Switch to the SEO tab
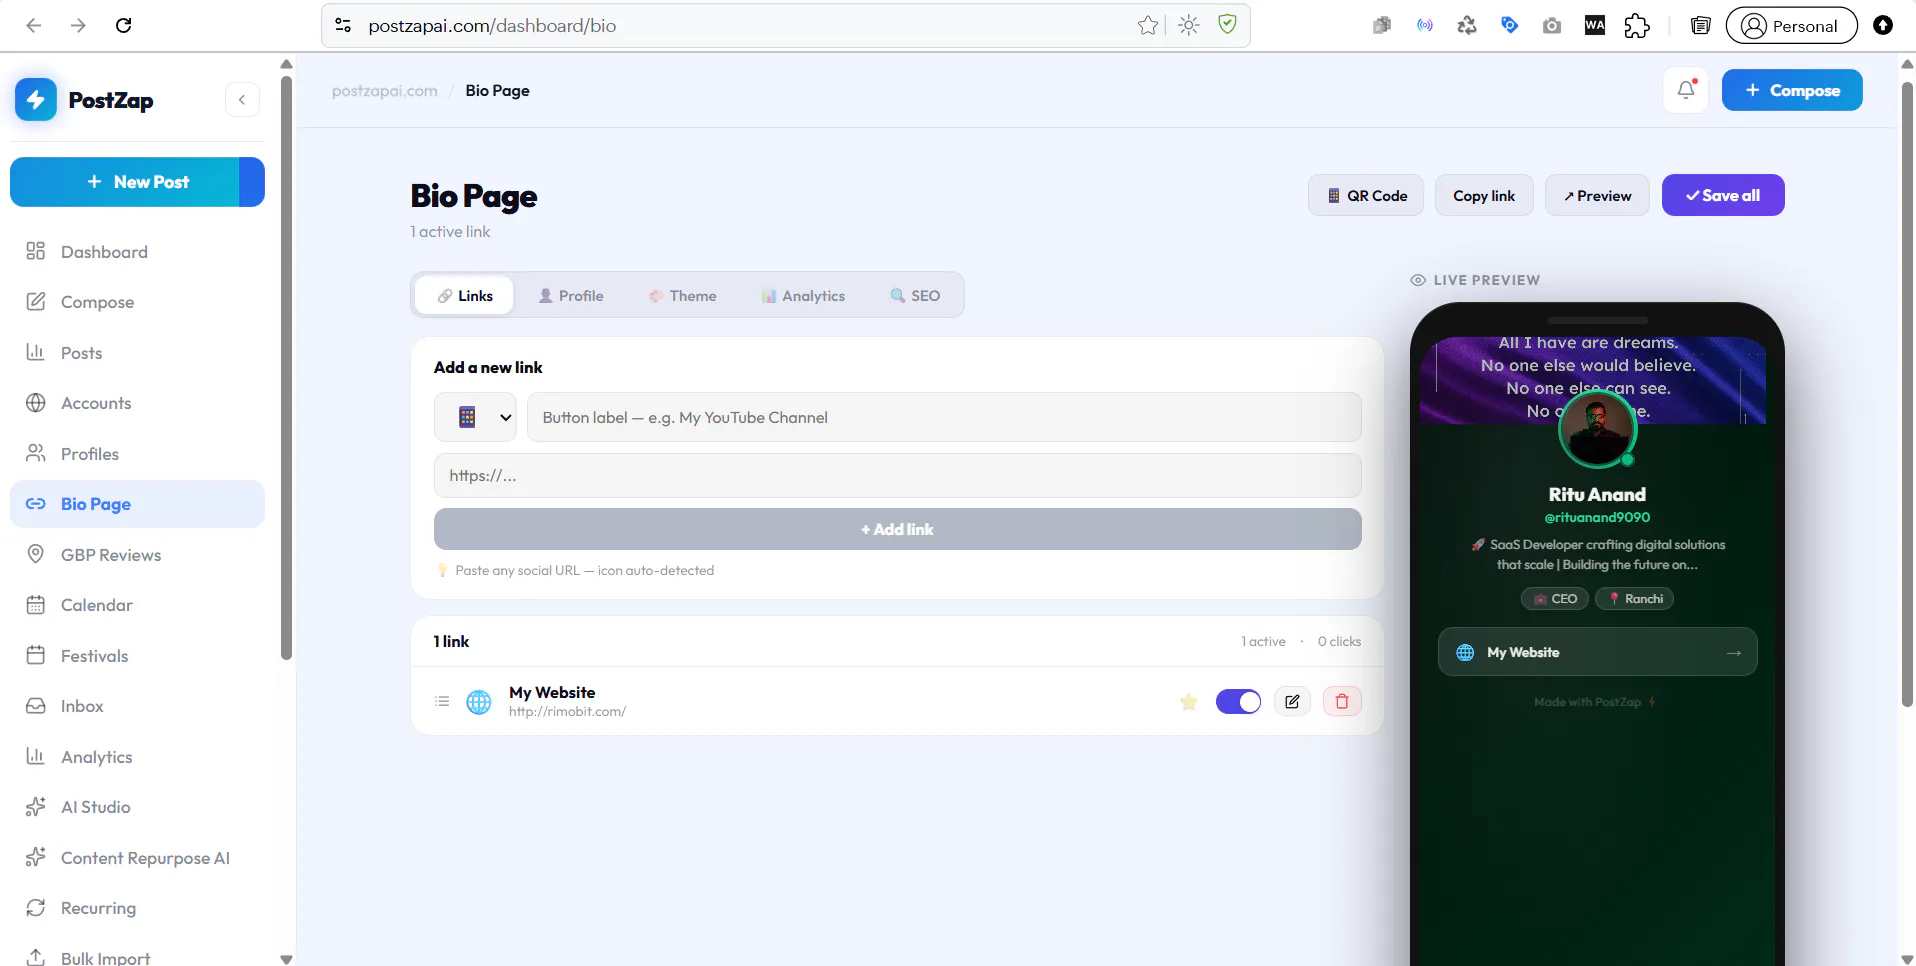 [x=915, y=296]
